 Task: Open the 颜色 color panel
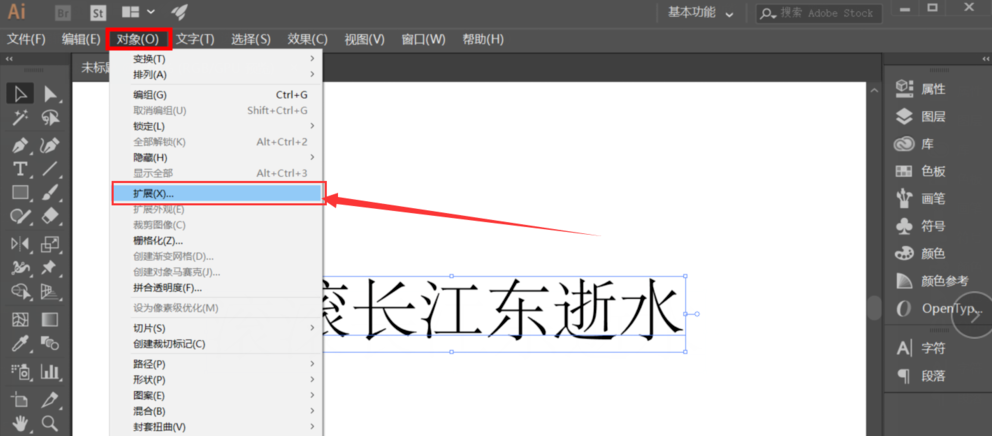(922, 254)
